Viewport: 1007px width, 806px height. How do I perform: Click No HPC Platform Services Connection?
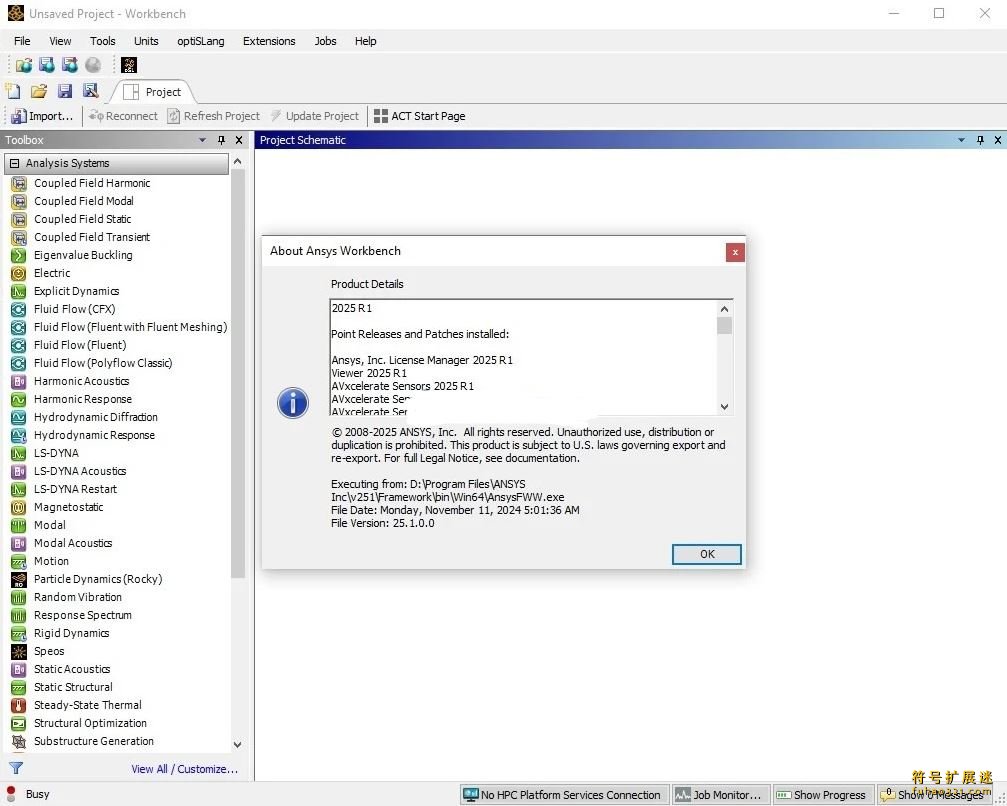click(563, 794)
